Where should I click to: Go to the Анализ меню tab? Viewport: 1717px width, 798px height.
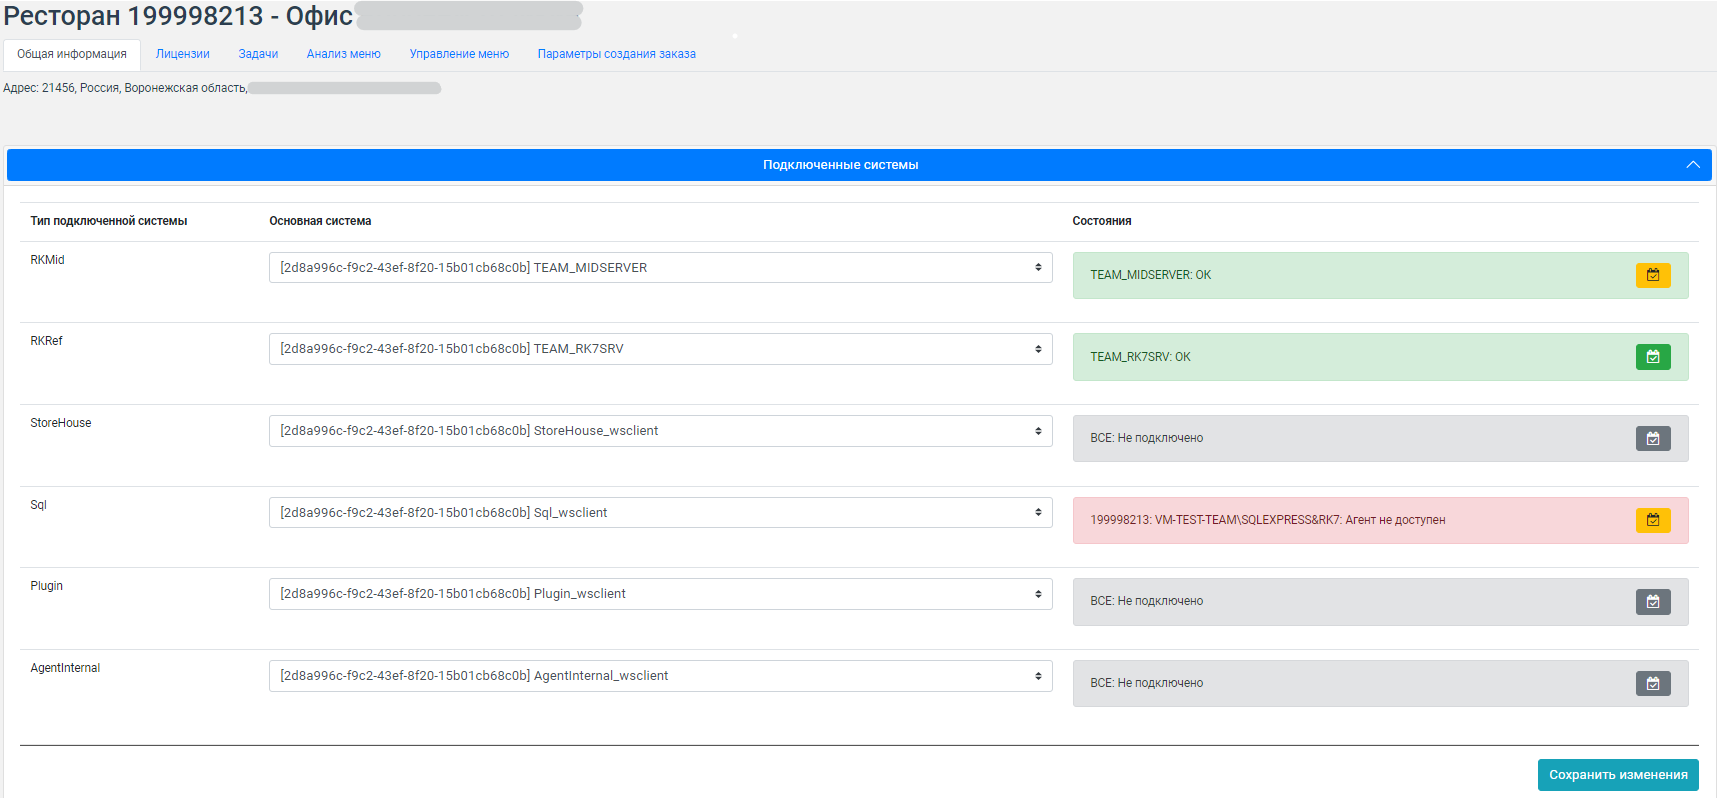pos(343,54)
